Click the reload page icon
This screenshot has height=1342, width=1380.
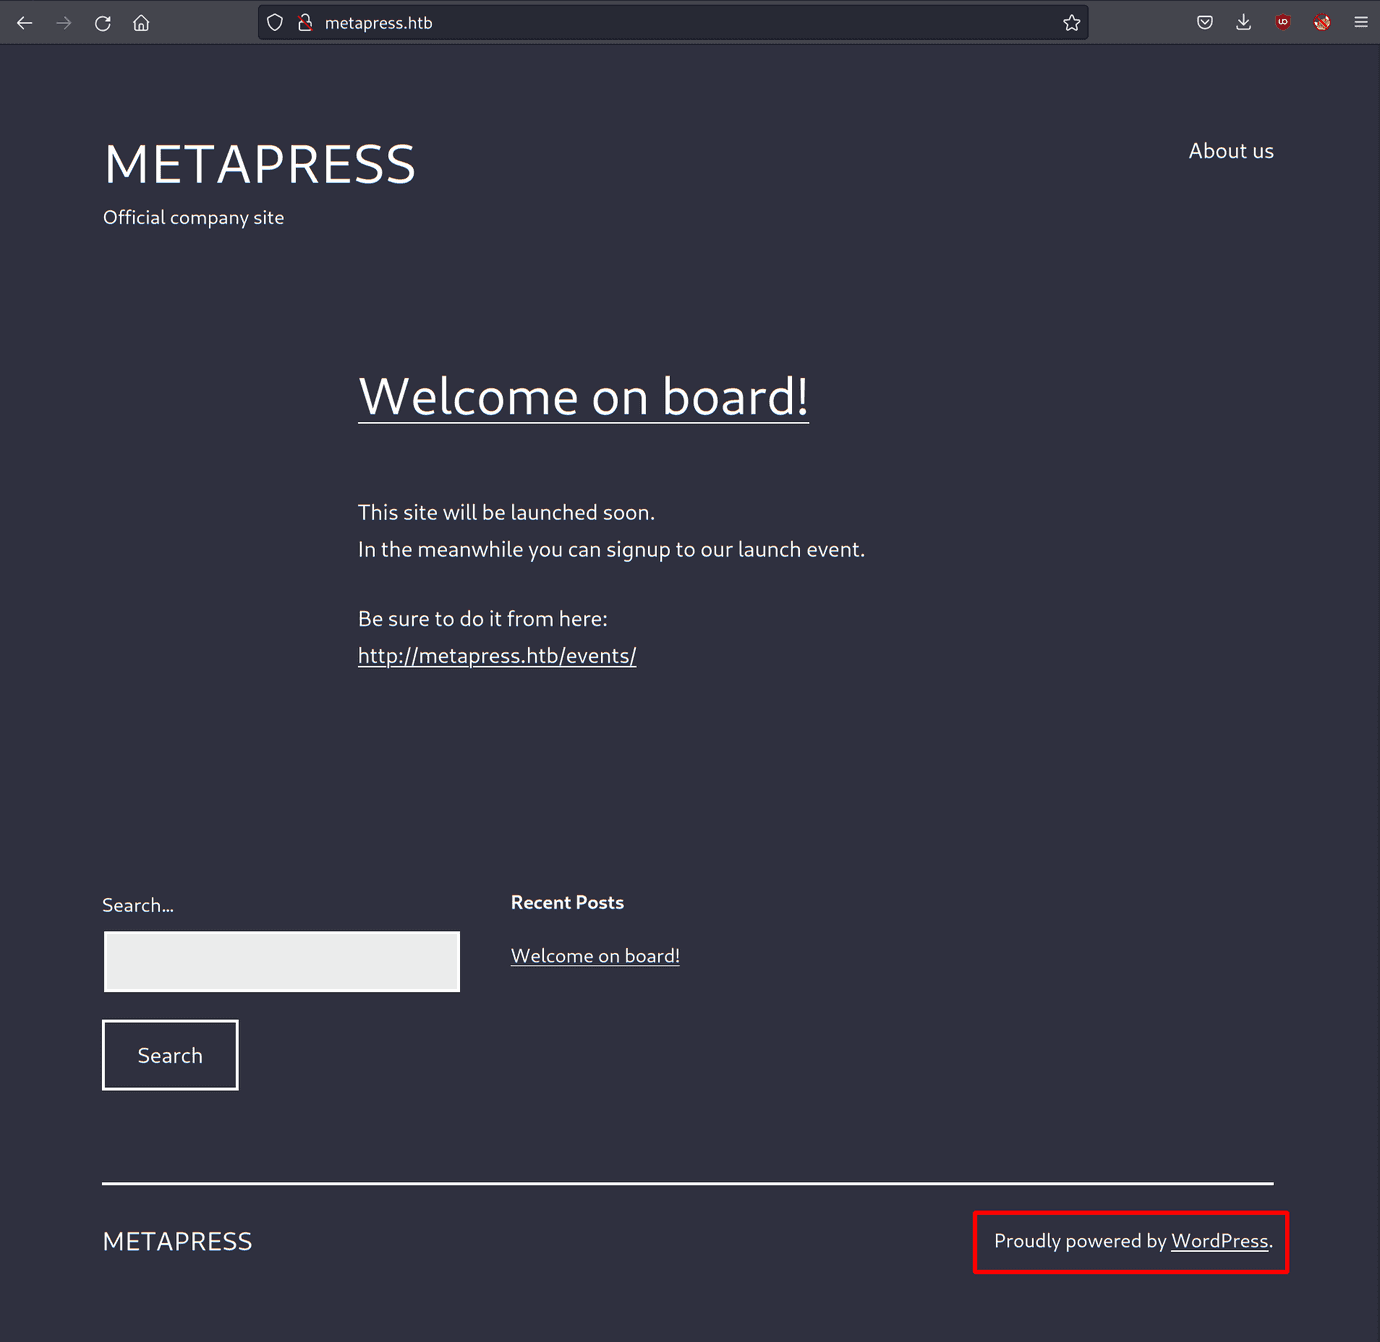click(103, 22)
